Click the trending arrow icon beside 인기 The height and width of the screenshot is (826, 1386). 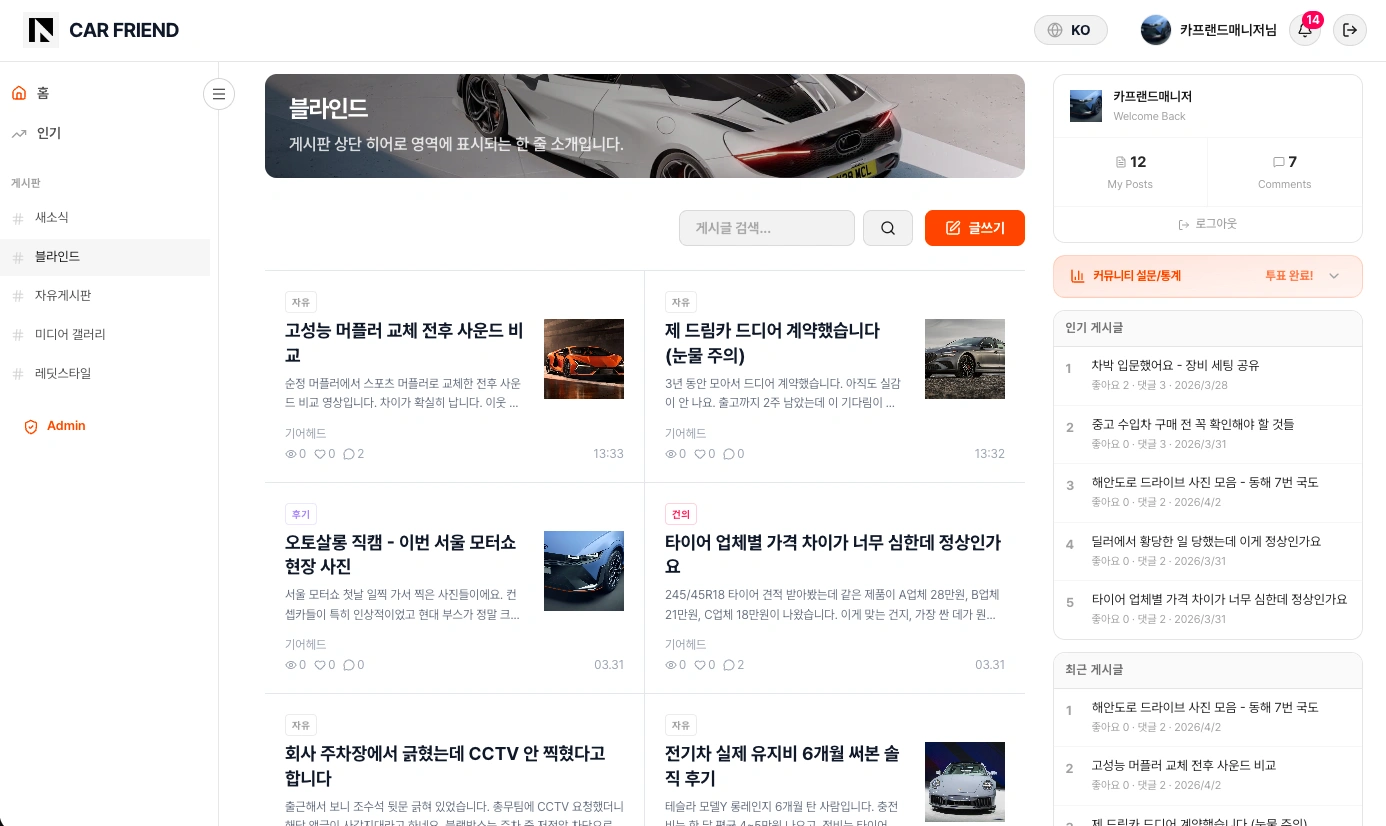coord(19,133)
